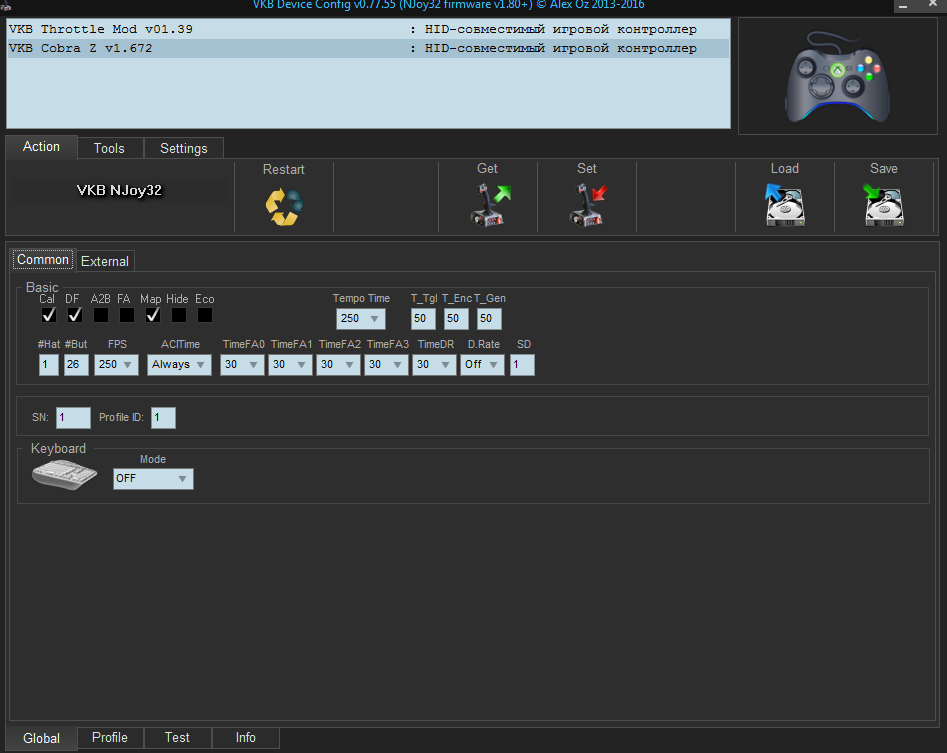947x753 pixels.
Task: Select VKB Cobra Z v1.672 device row
Action: [x=368, y=48]
